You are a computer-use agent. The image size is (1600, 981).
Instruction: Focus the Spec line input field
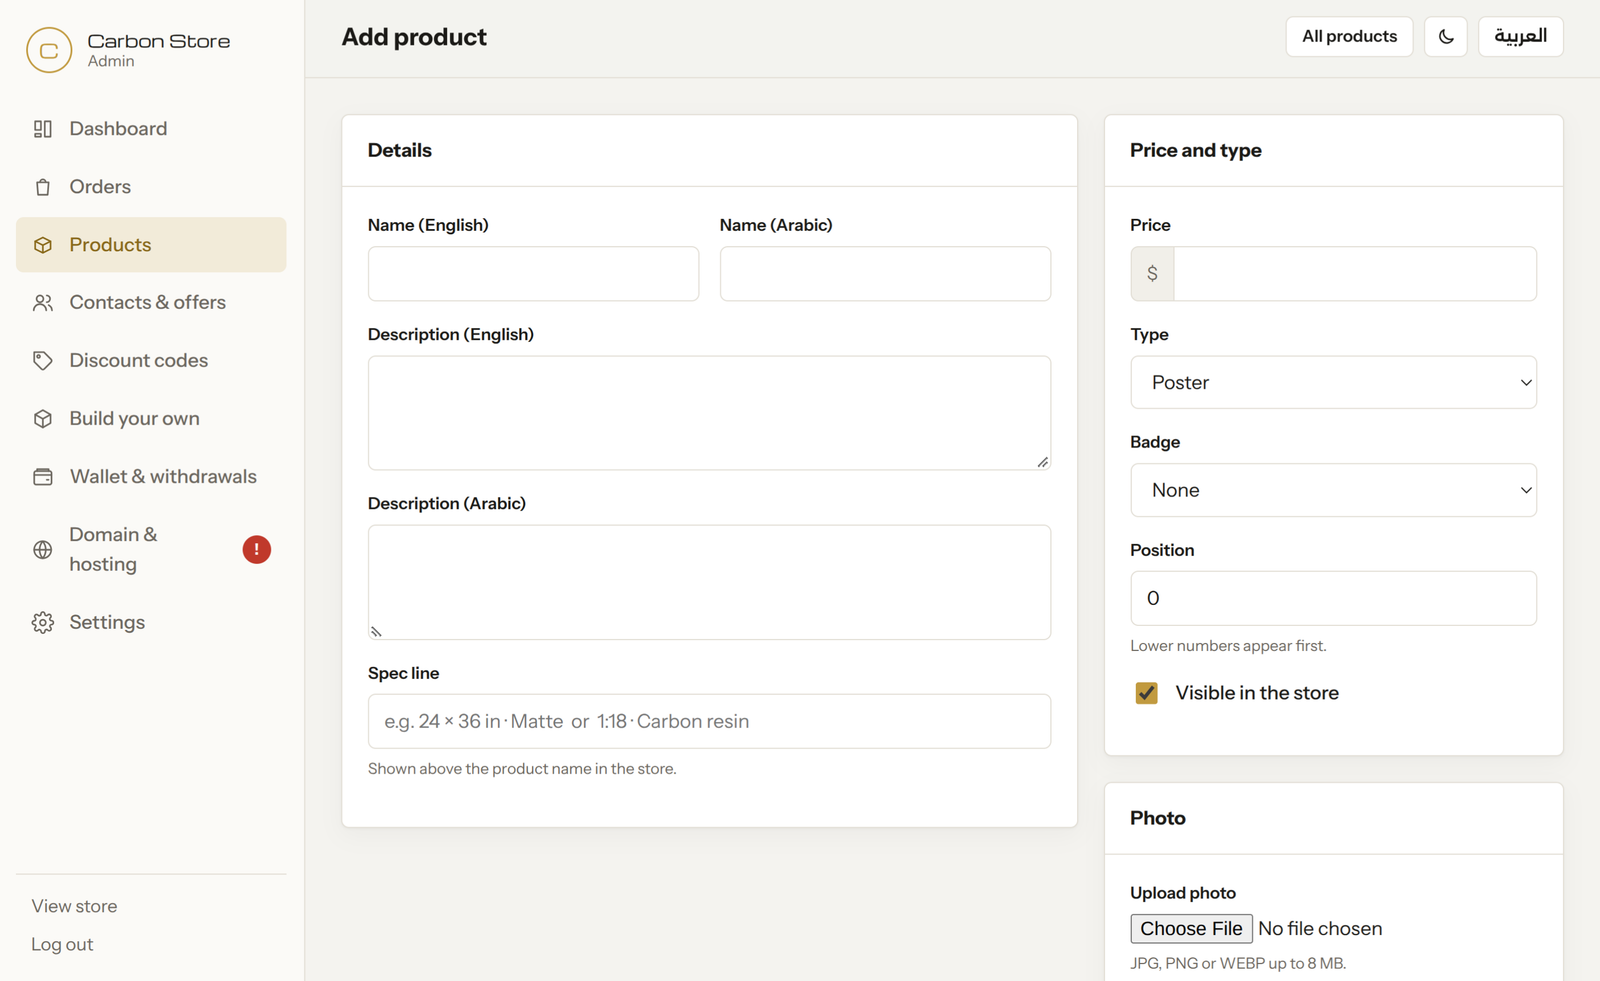click(x=709, y=721)
